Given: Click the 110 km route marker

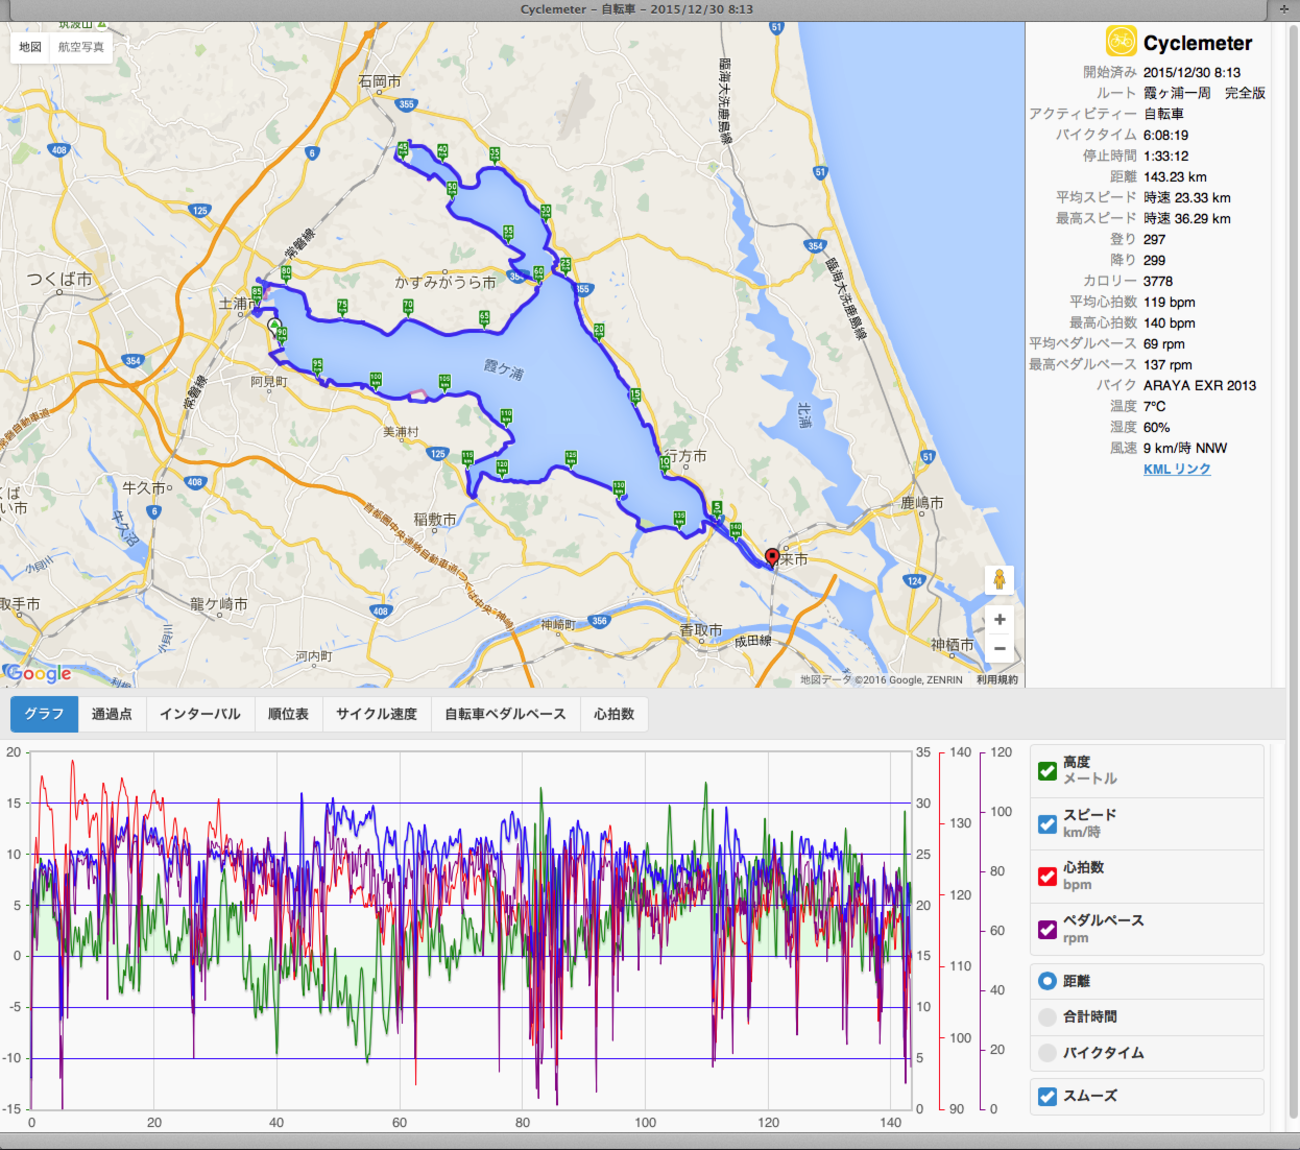Looking at the screenshot, I should pyautogui.click(x=506, y=415).
